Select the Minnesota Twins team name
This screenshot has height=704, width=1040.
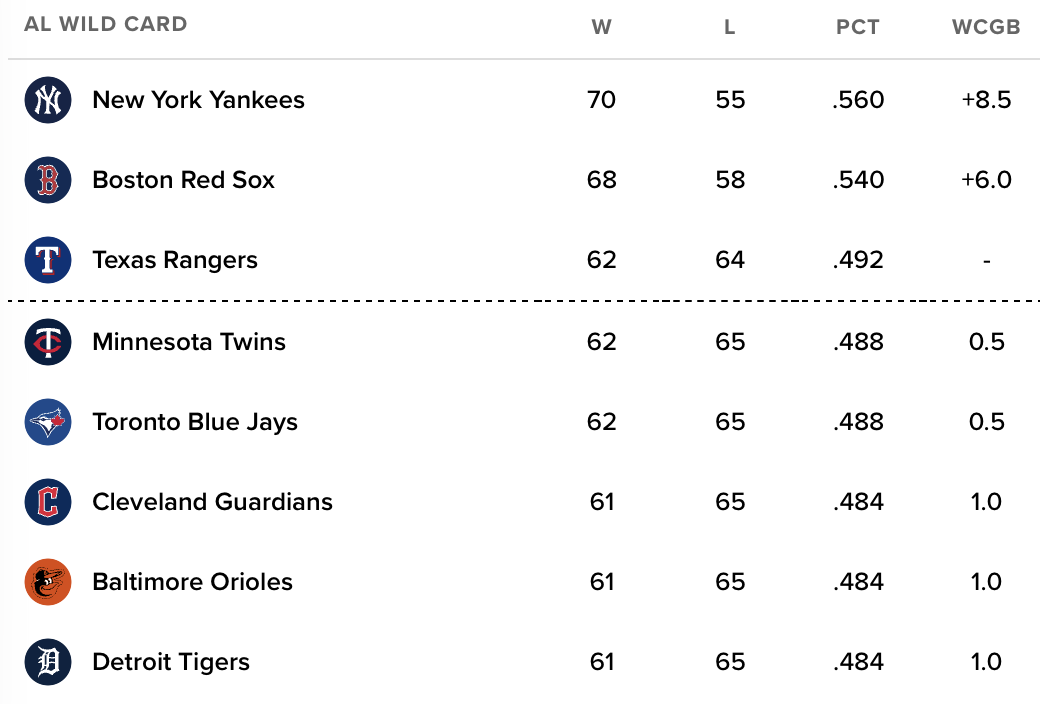pos(189,342)
